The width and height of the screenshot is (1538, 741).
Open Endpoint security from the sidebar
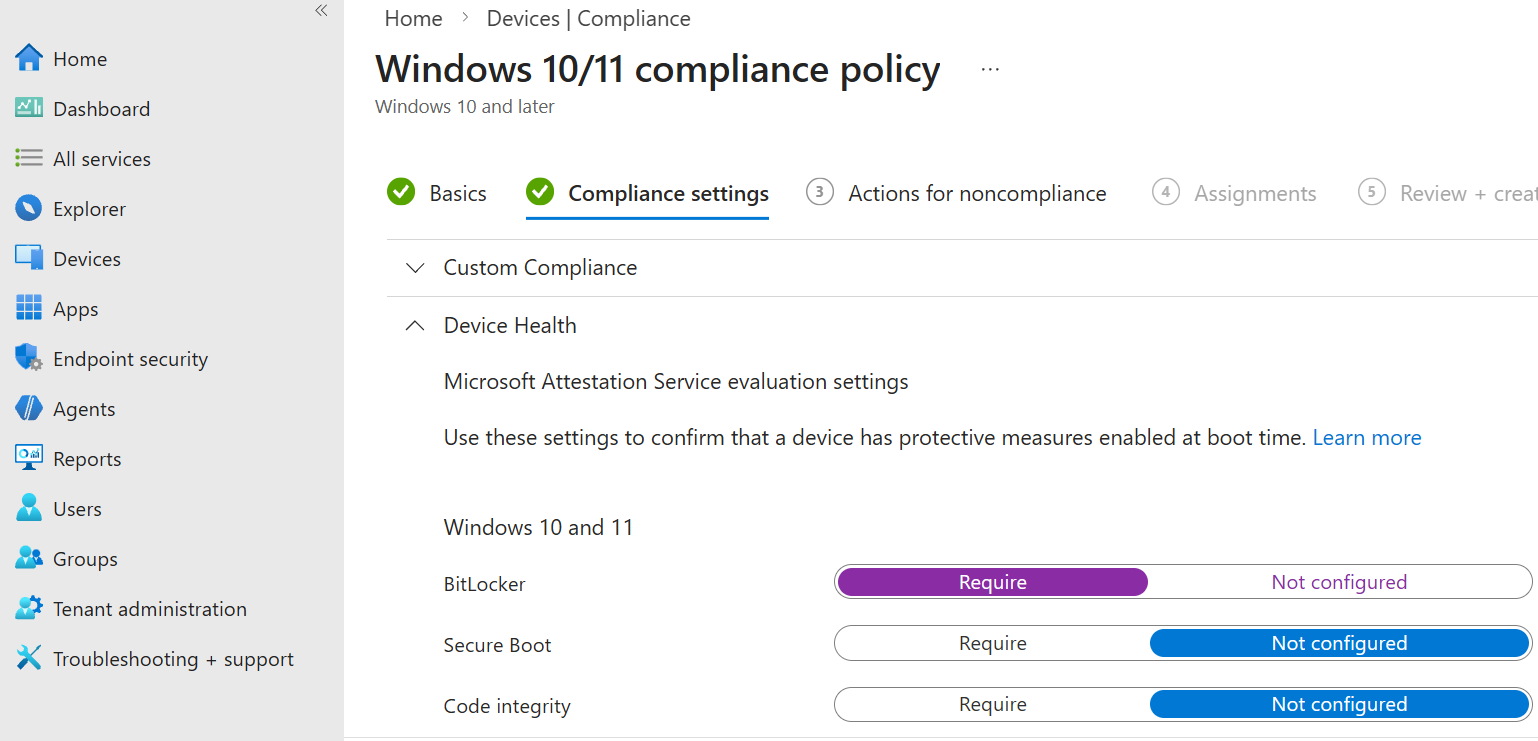click(x=131, y=358)
